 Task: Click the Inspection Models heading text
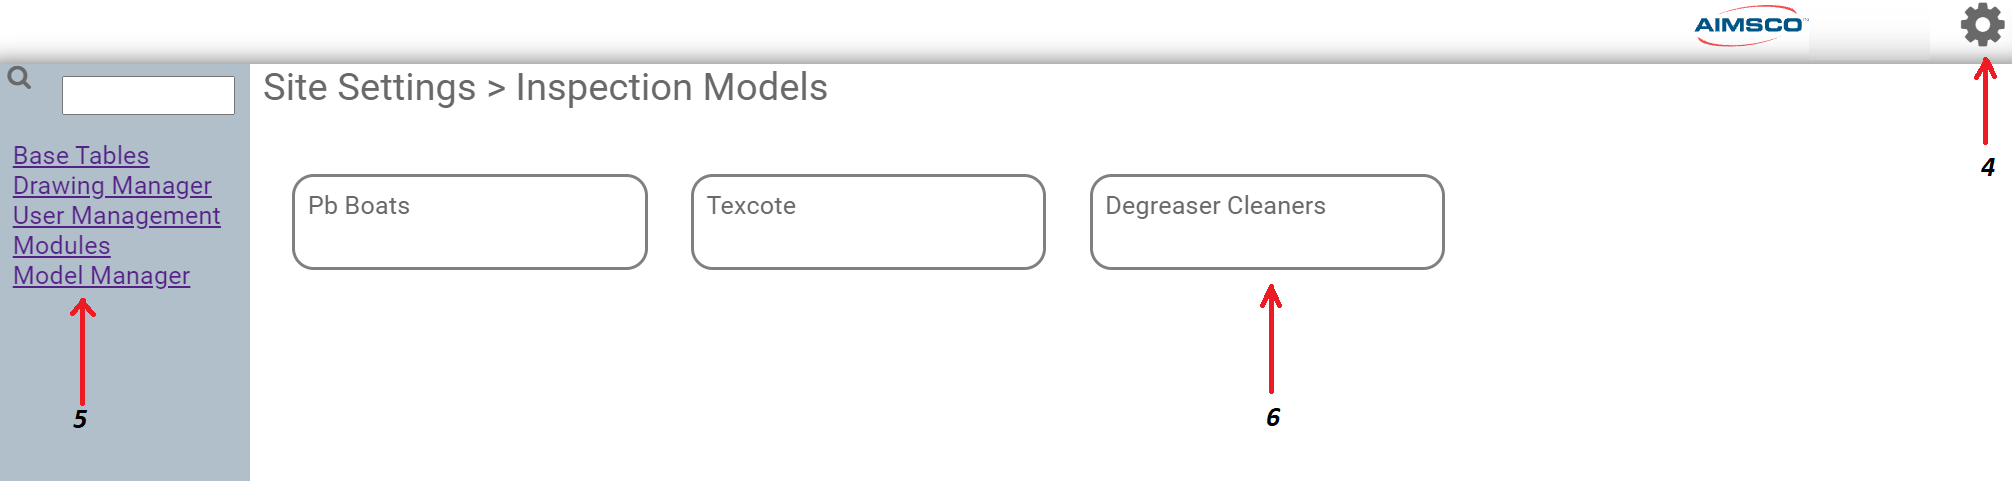(x=671, y=88)
